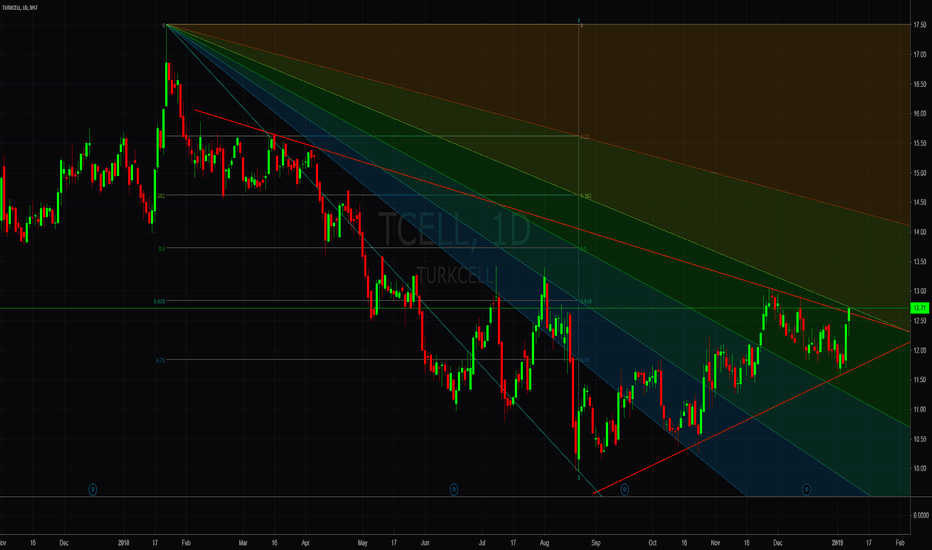Click the 0.25 Fibonacci level label

coord(585,137)
